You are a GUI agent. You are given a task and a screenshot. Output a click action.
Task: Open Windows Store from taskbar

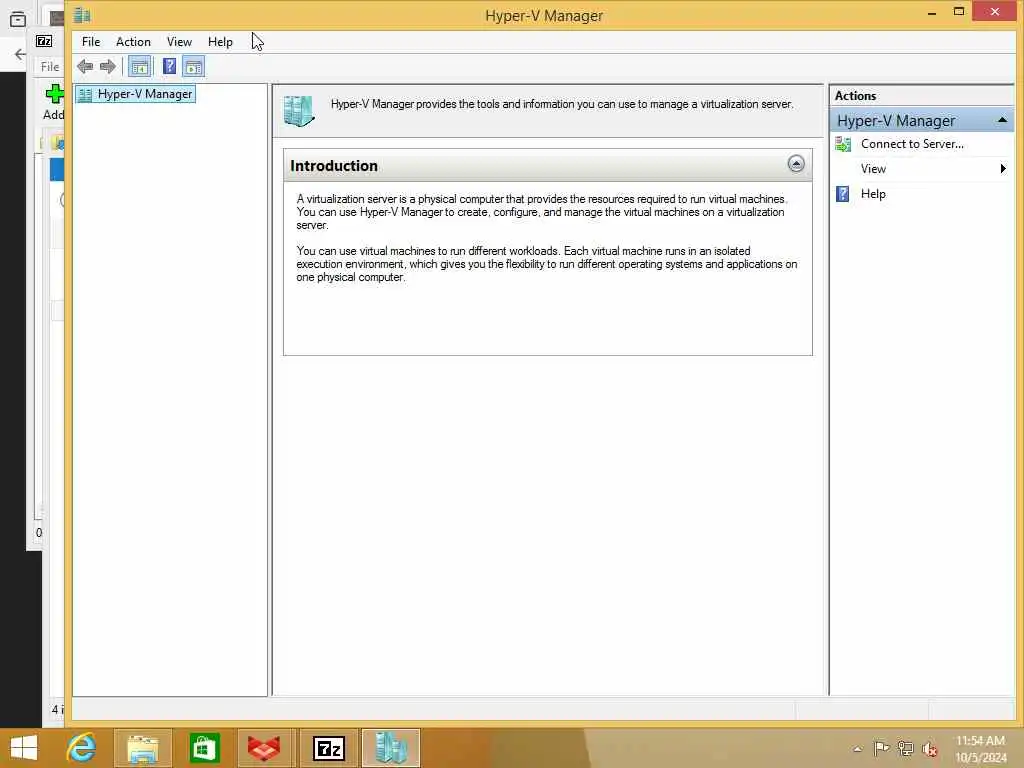[204, 748]
